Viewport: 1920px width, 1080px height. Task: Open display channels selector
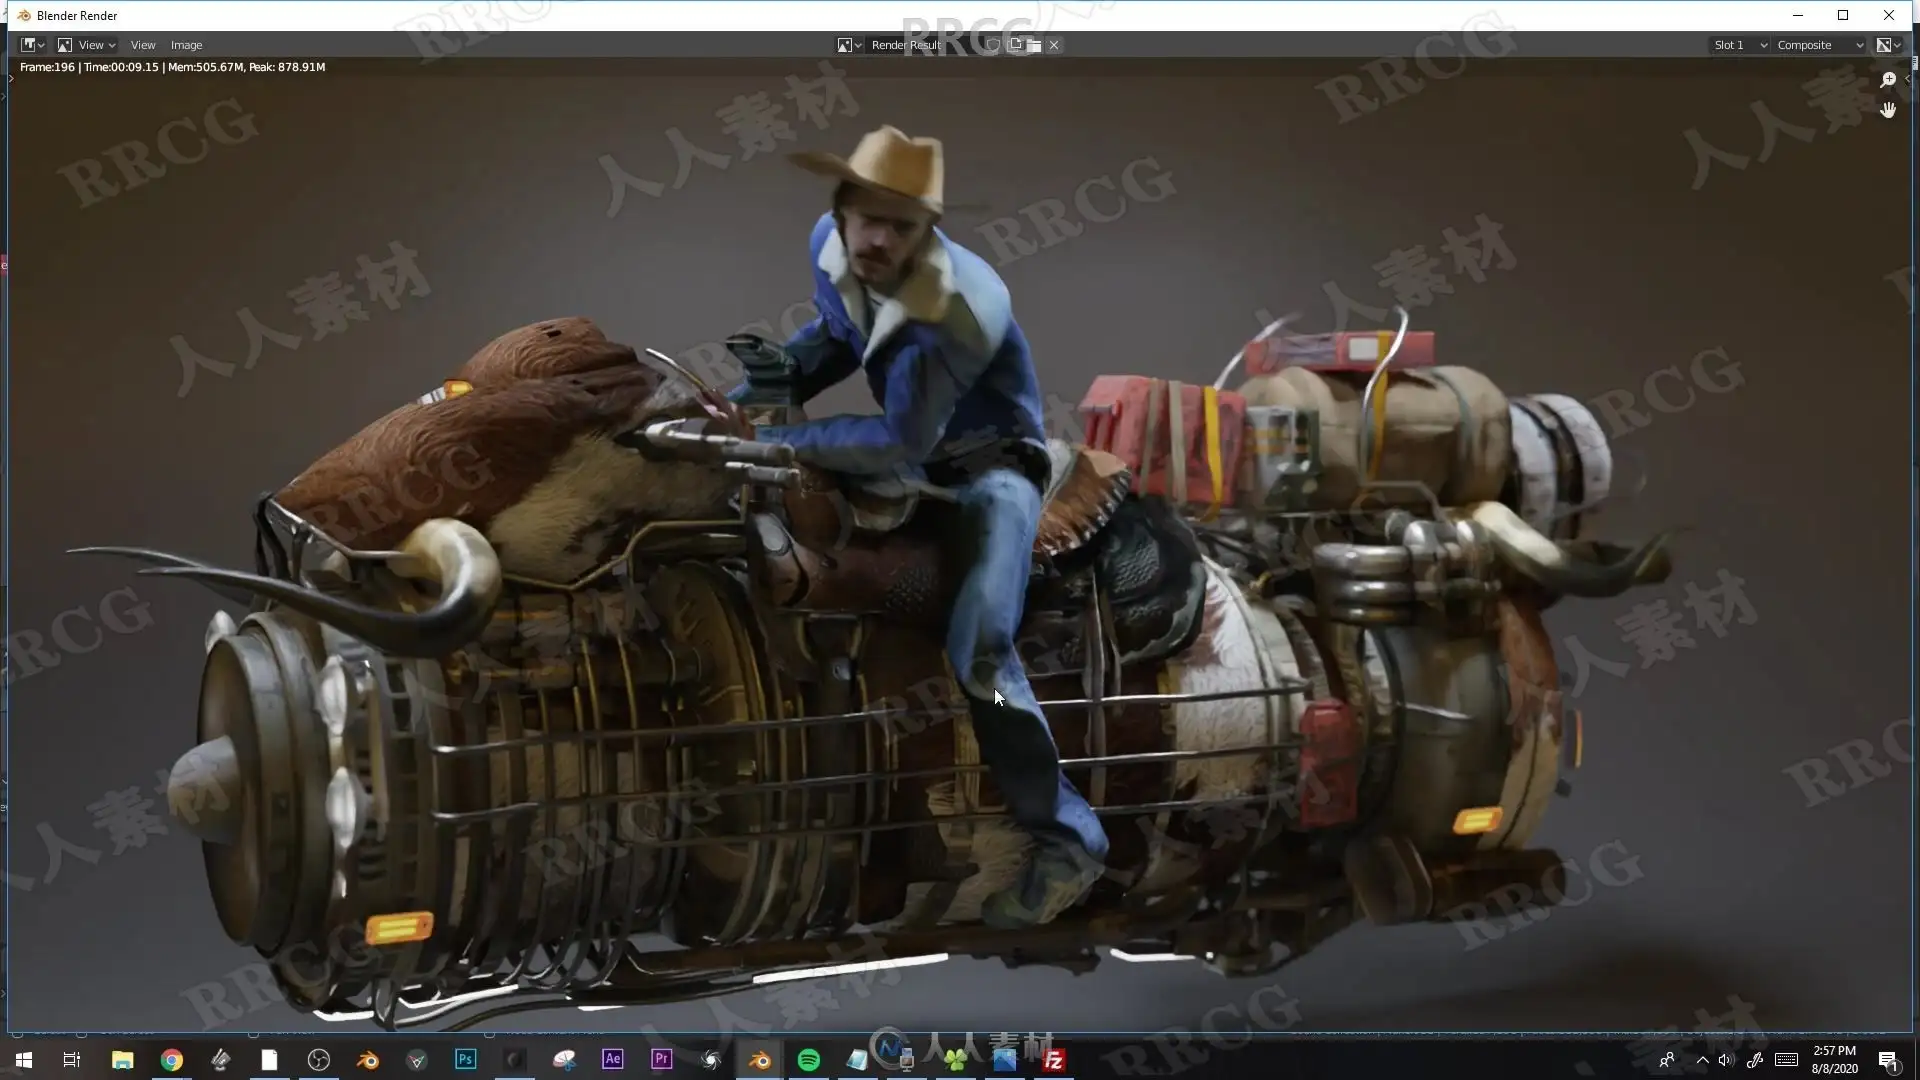1888,45
